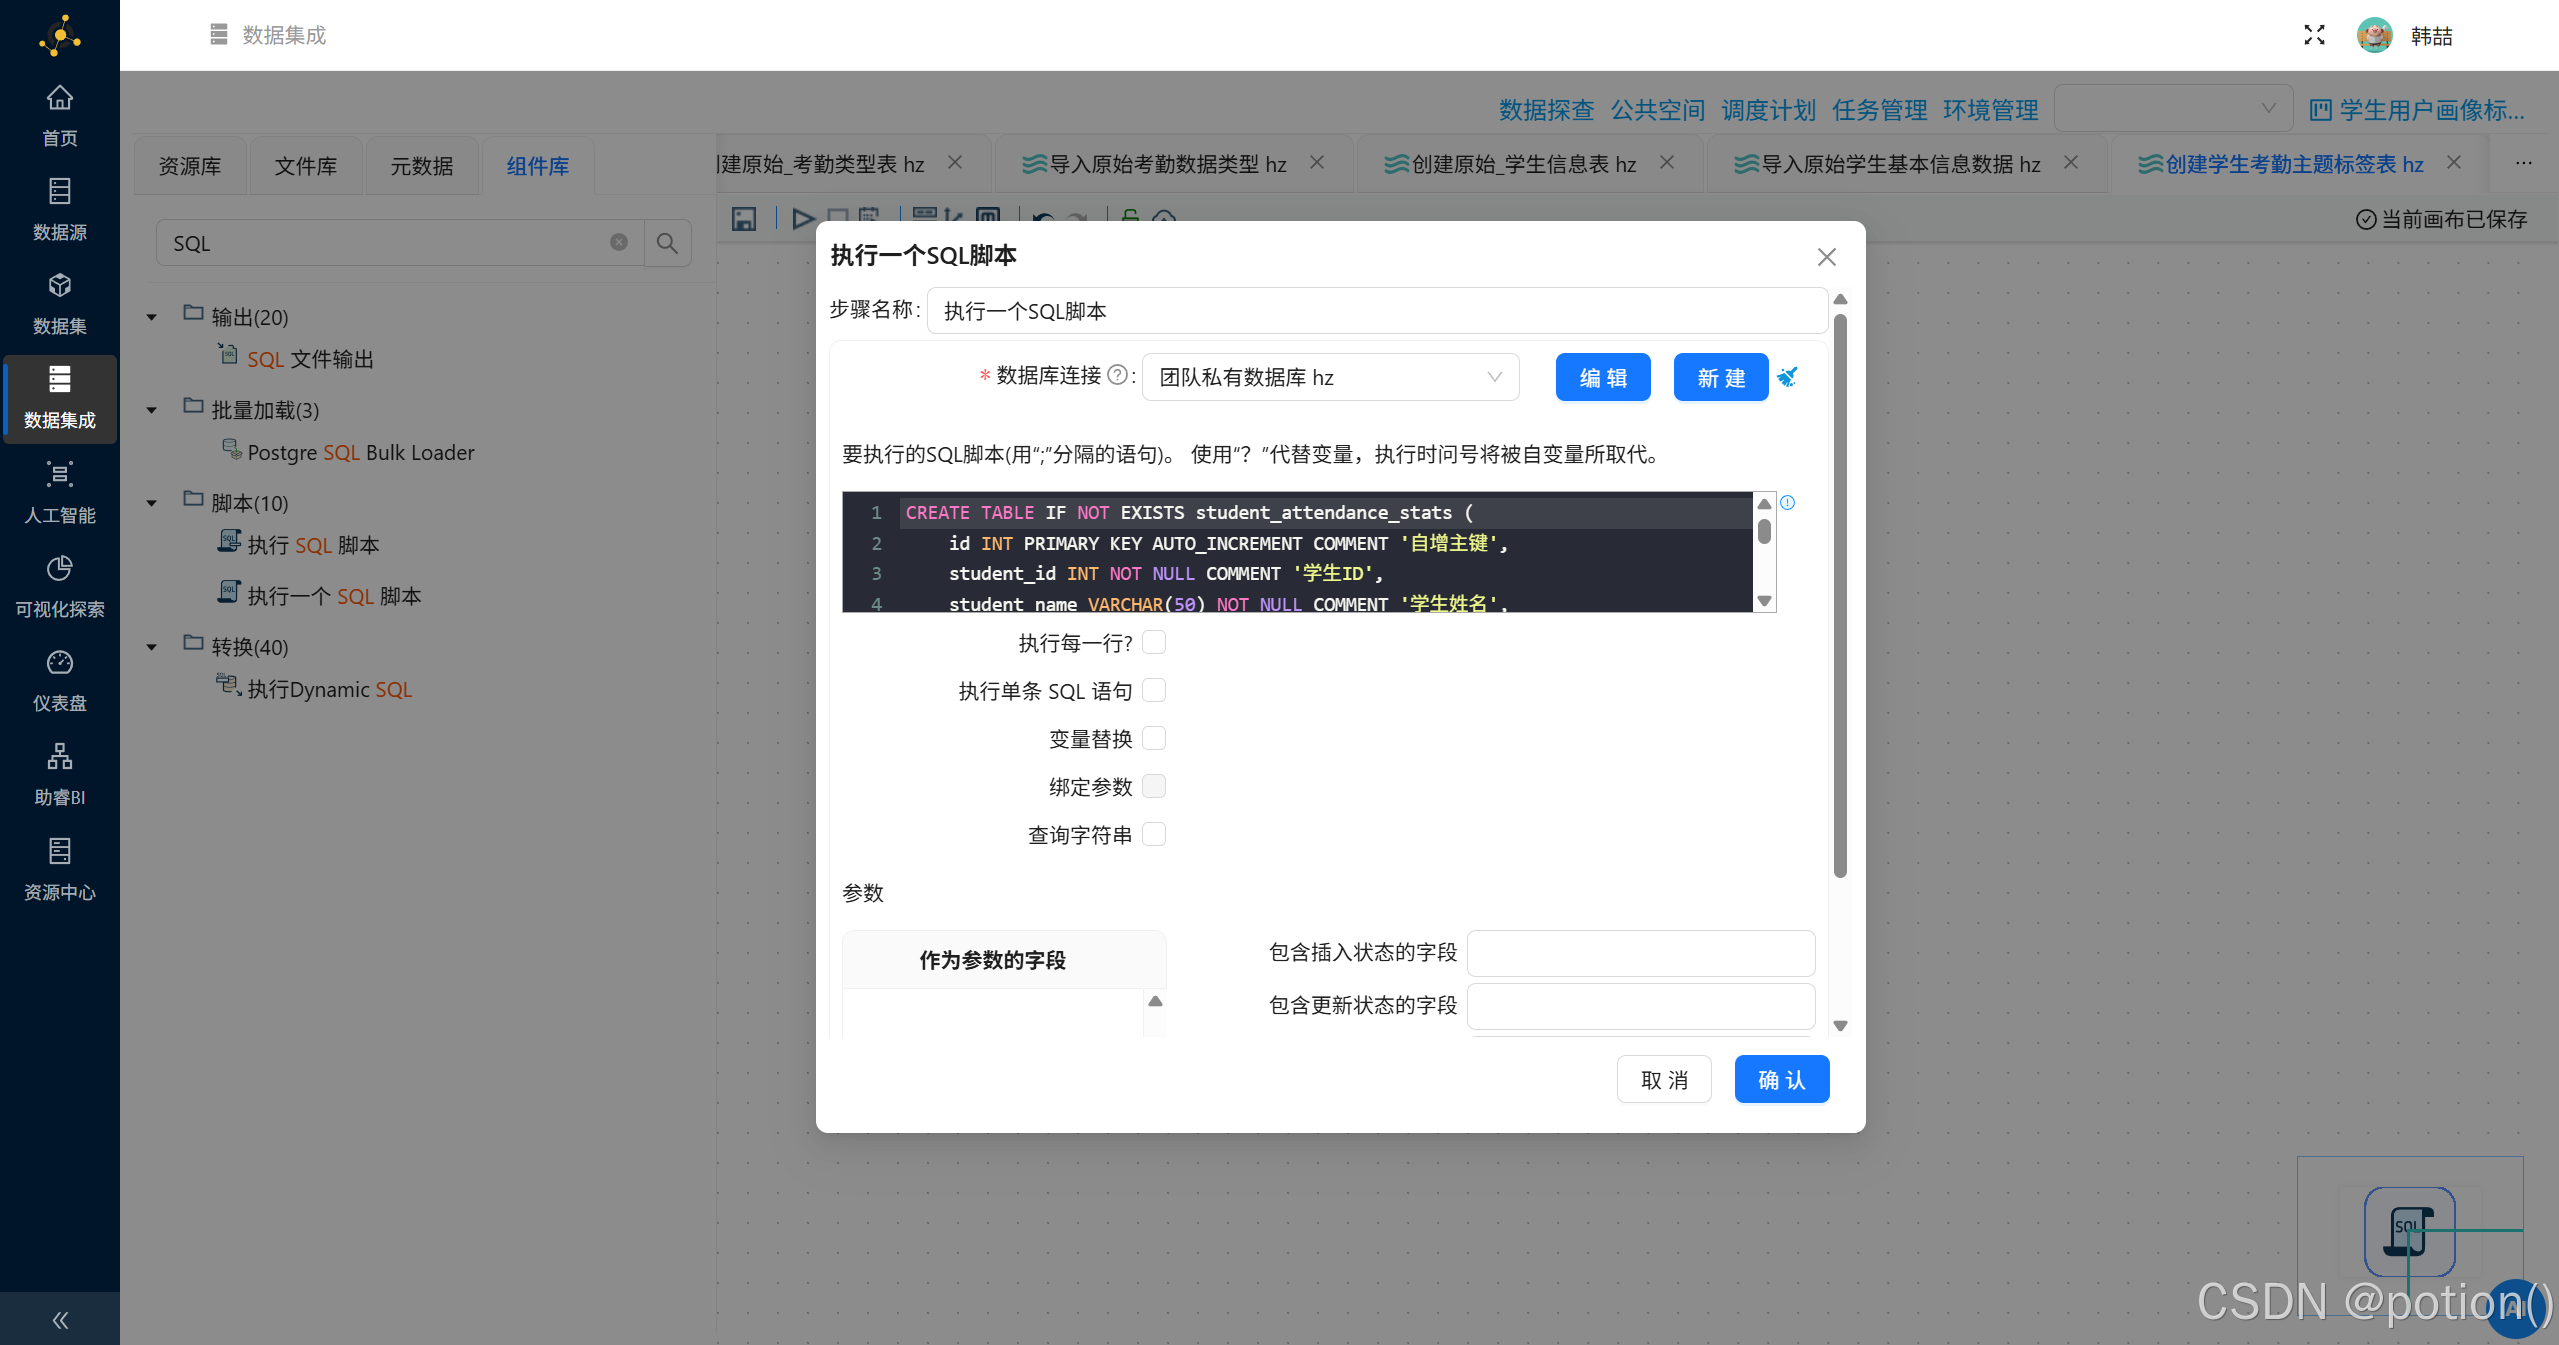
Task: Open the 任务管理 link
Action: pyautogui.click(x=1879, y=109)
